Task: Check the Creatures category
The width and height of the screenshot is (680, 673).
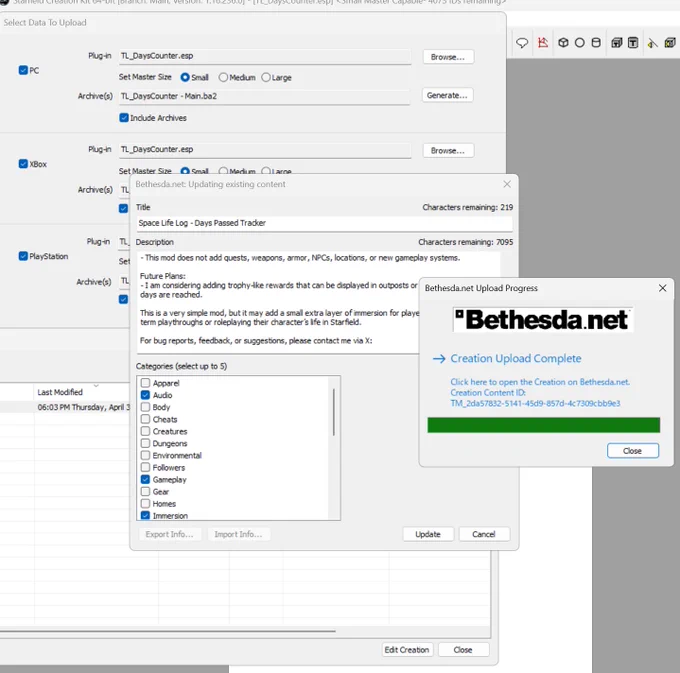Action: pos(145,431)
